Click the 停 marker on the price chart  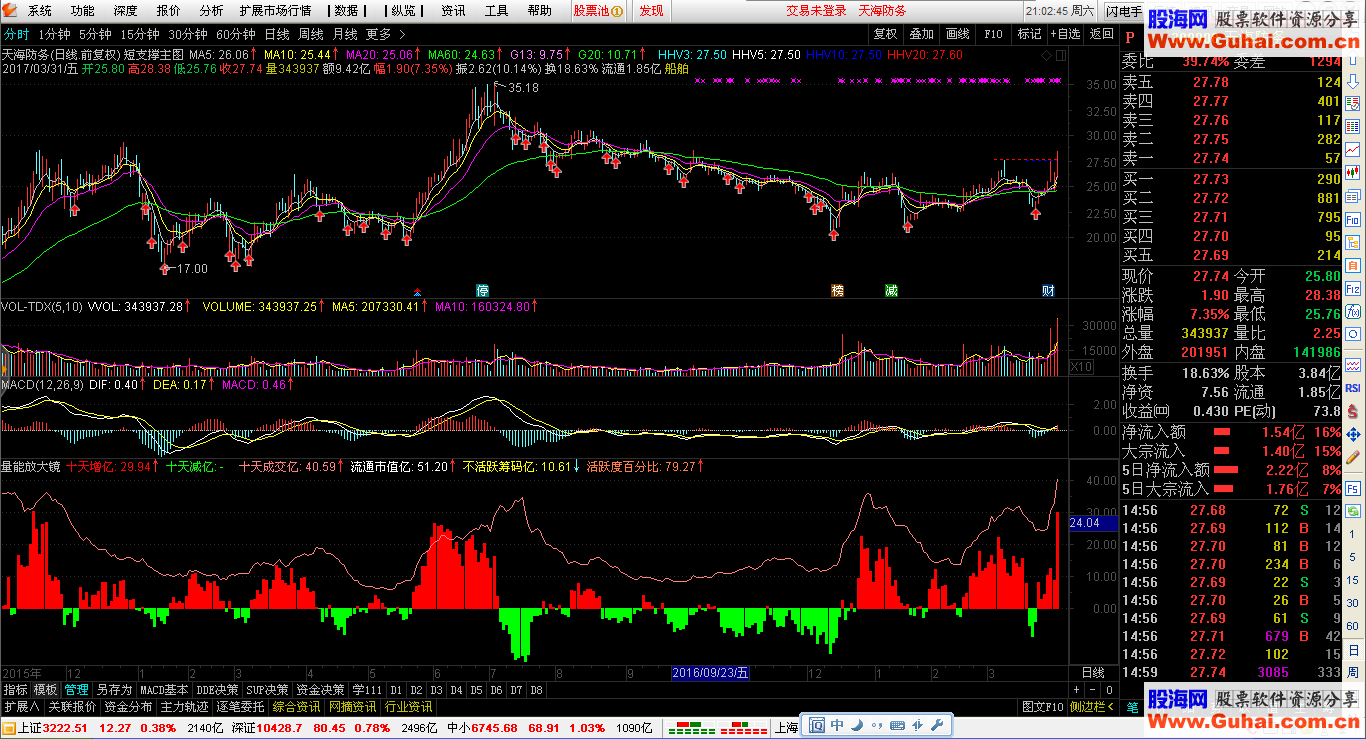tap(482, 290)
